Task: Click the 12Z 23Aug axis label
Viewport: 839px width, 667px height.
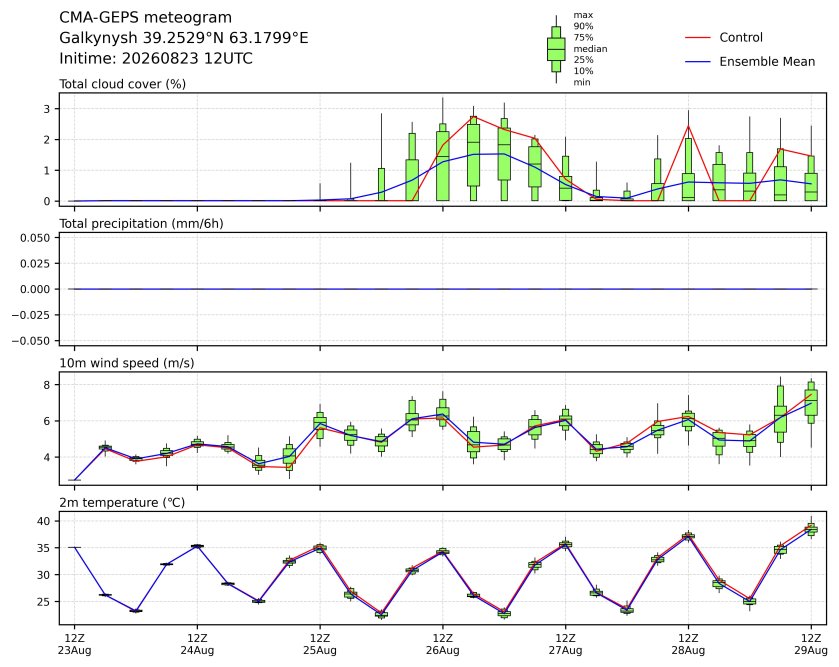Action: [74, 644]
